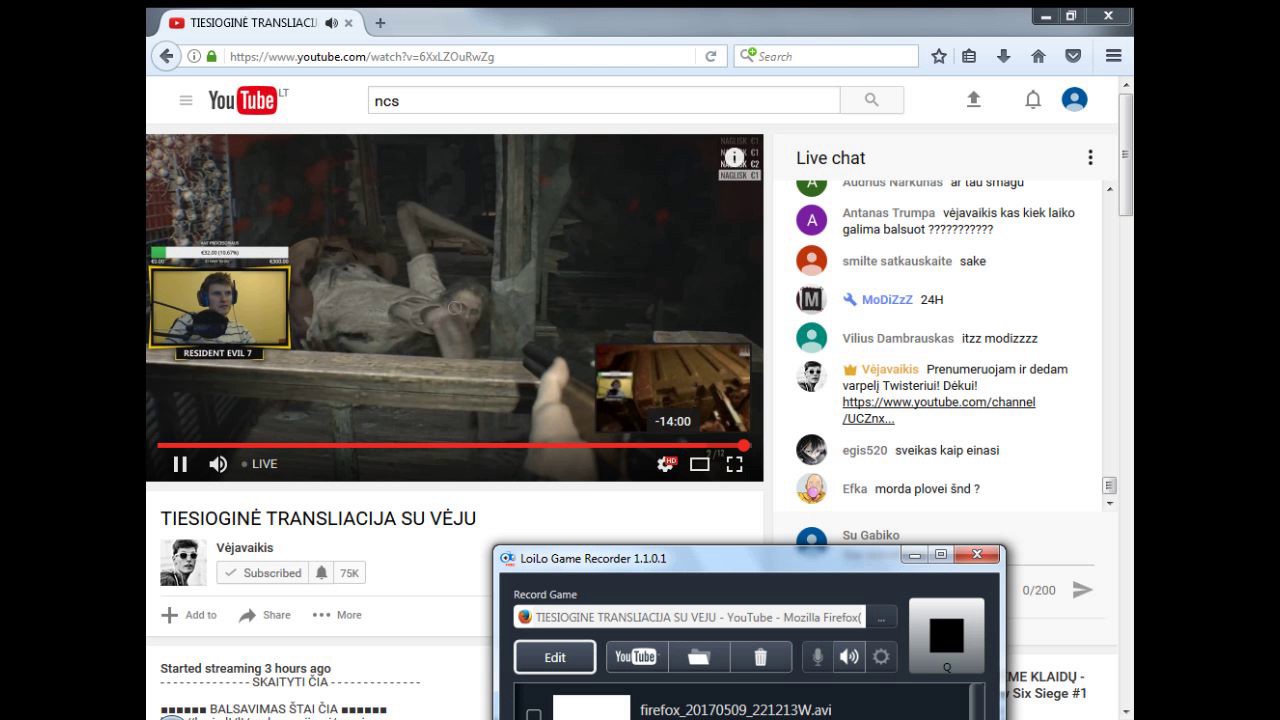This screenshot has height=720, width=1280.
Task: Open LoiLo Game Recorder settings gear
Action: [881, 657]
